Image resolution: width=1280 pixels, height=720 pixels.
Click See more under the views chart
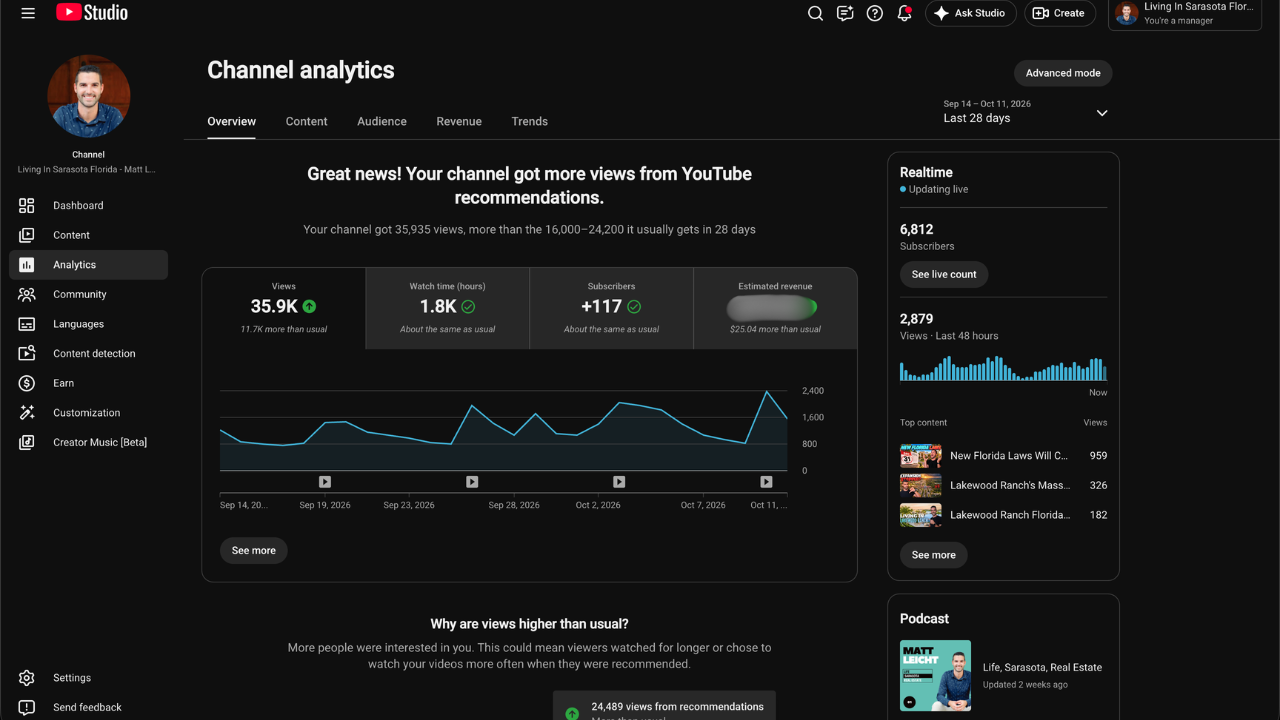coord(254,551)
